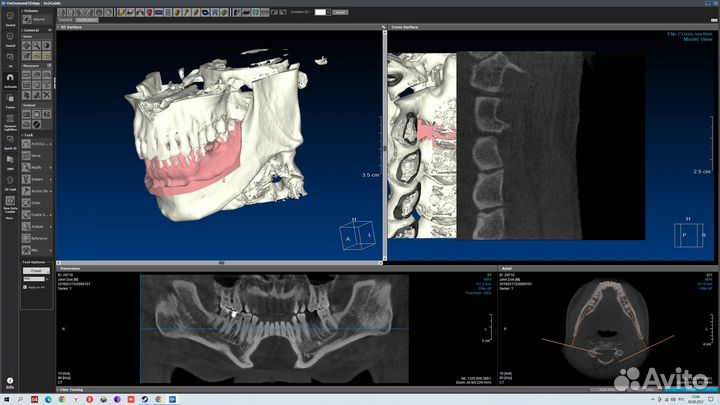Click the horizontal scrollbar under 3D view
The image size is (720, 405).
point(220,263)
